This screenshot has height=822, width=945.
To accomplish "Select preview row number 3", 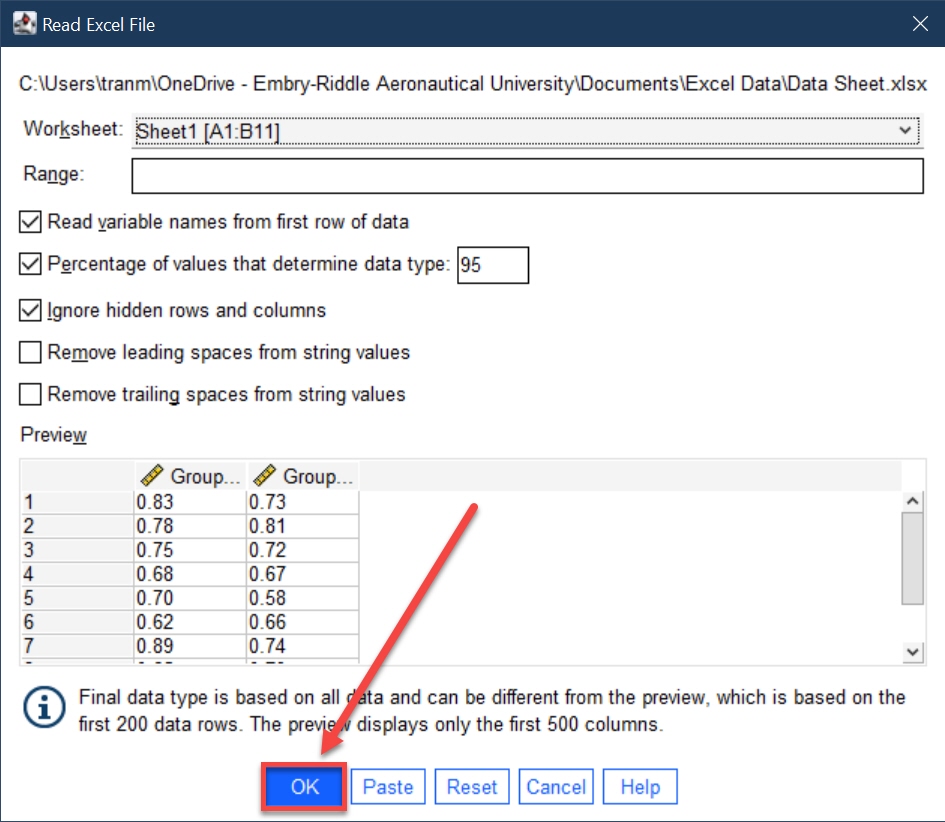I will (77, 550).
